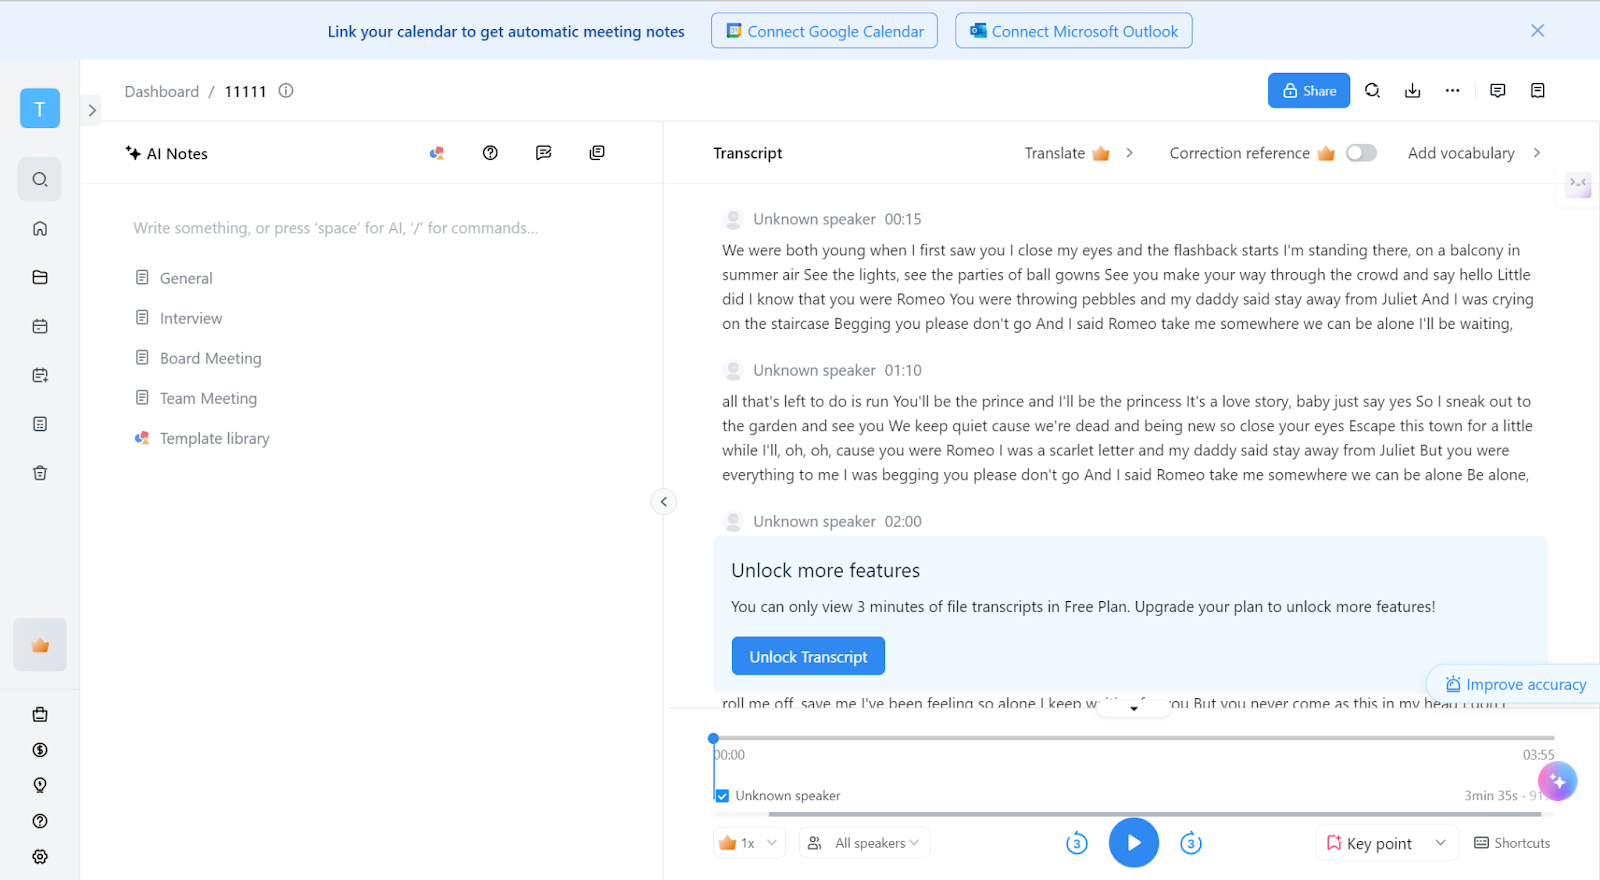The height and width of the screenshot is (880, 1600).
Task: Open the trash icon in sidebar
Action: pyautogui.click(x=40, y=473)
